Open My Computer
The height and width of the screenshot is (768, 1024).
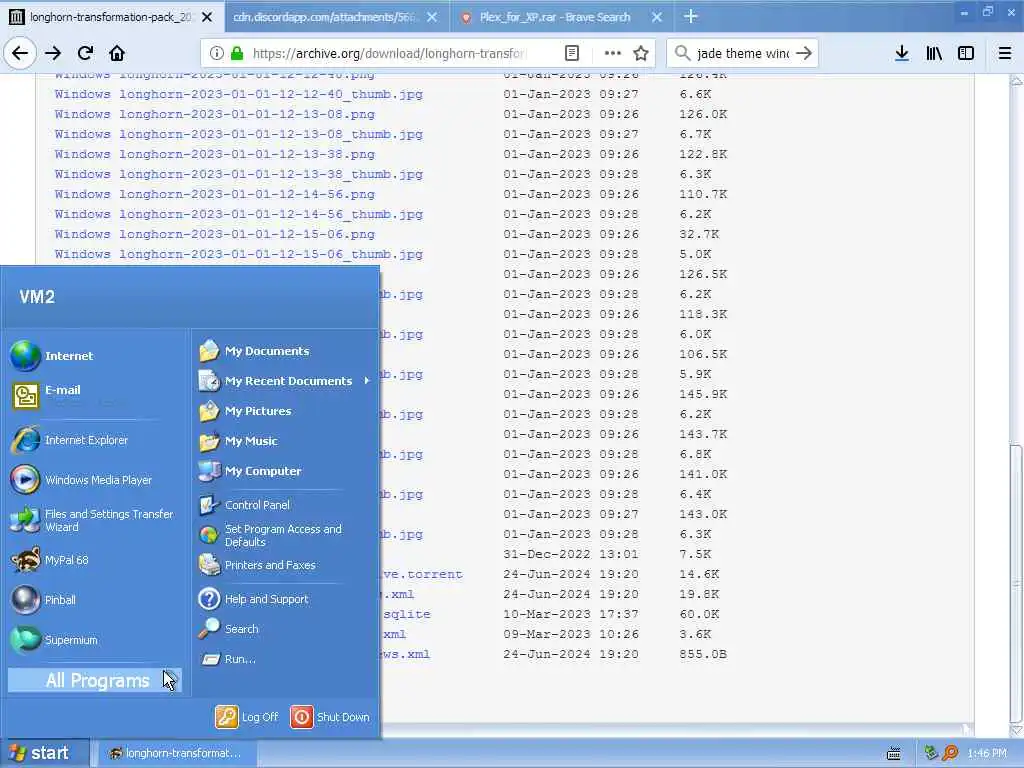coord(251,471)
